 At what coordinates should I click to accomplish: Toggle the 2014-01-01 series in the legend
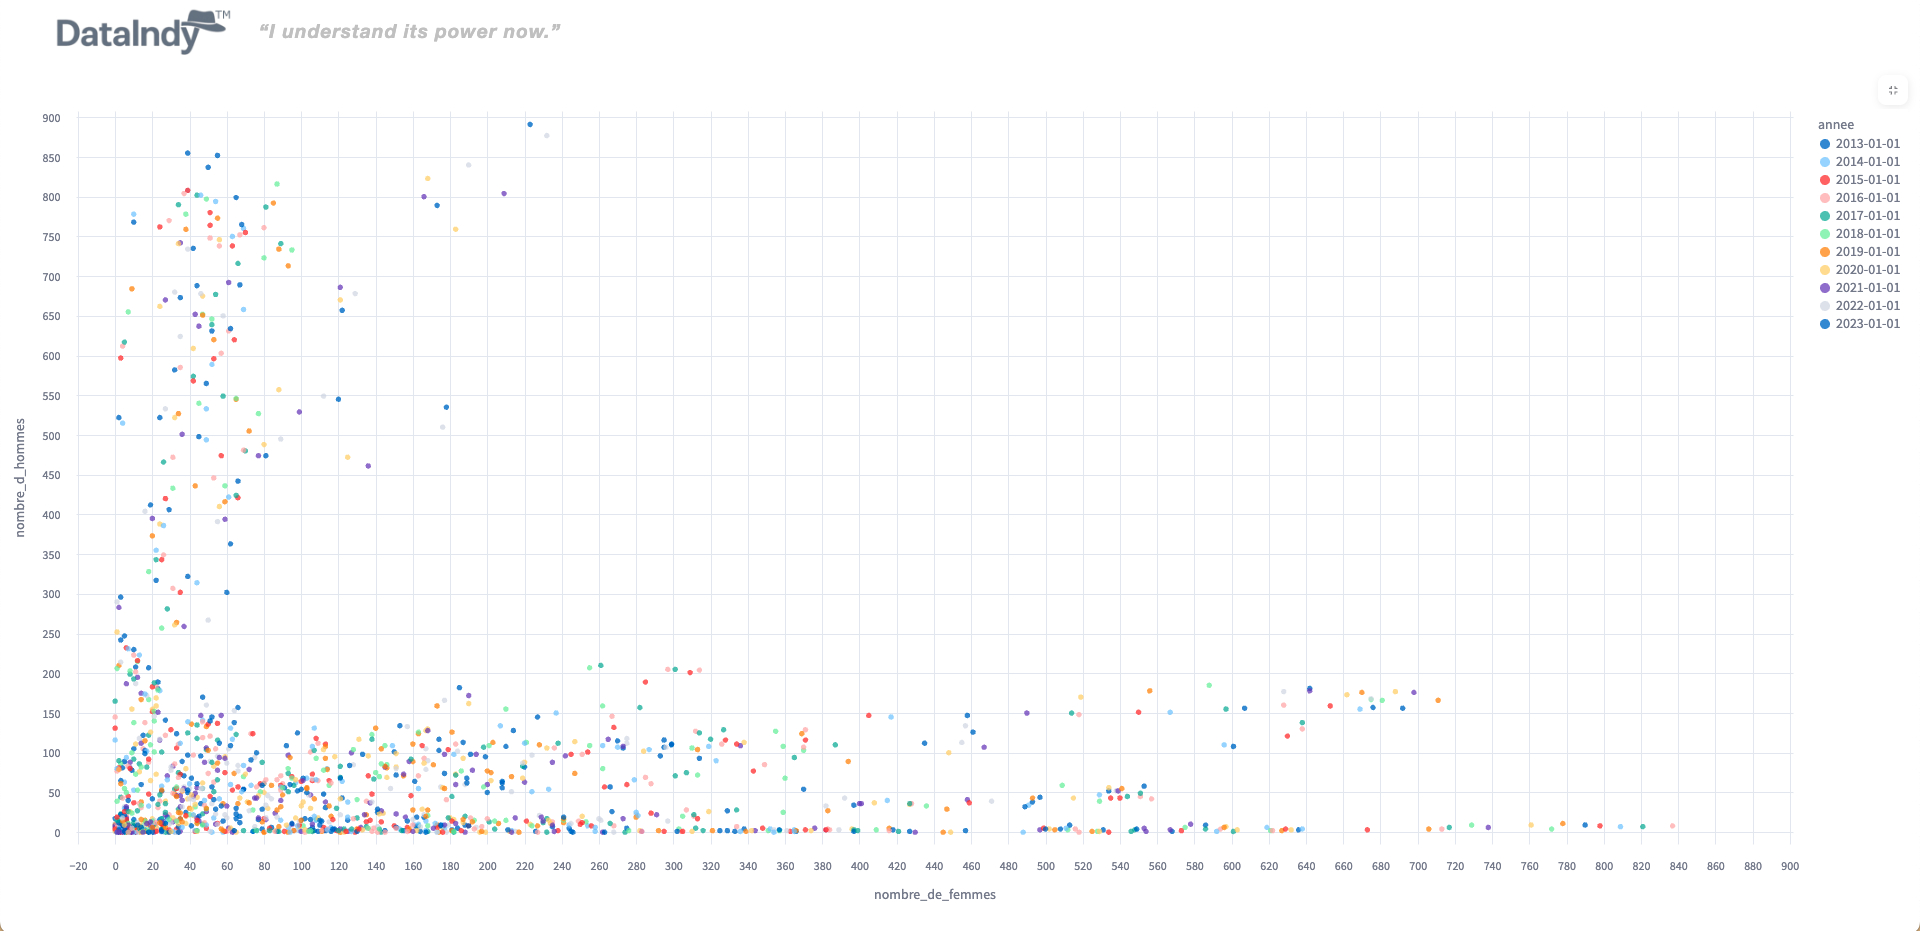click(1866, 162)
